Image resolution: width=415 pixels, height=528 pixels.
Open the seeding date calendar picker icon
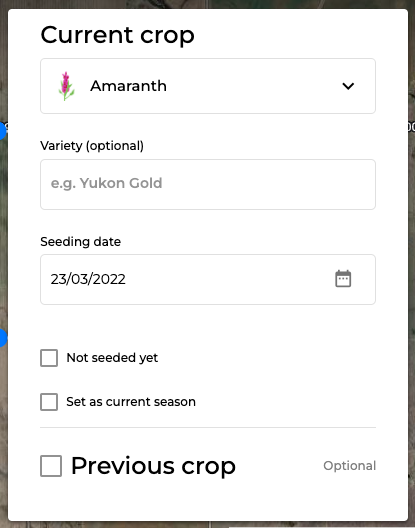click(343, 279)
